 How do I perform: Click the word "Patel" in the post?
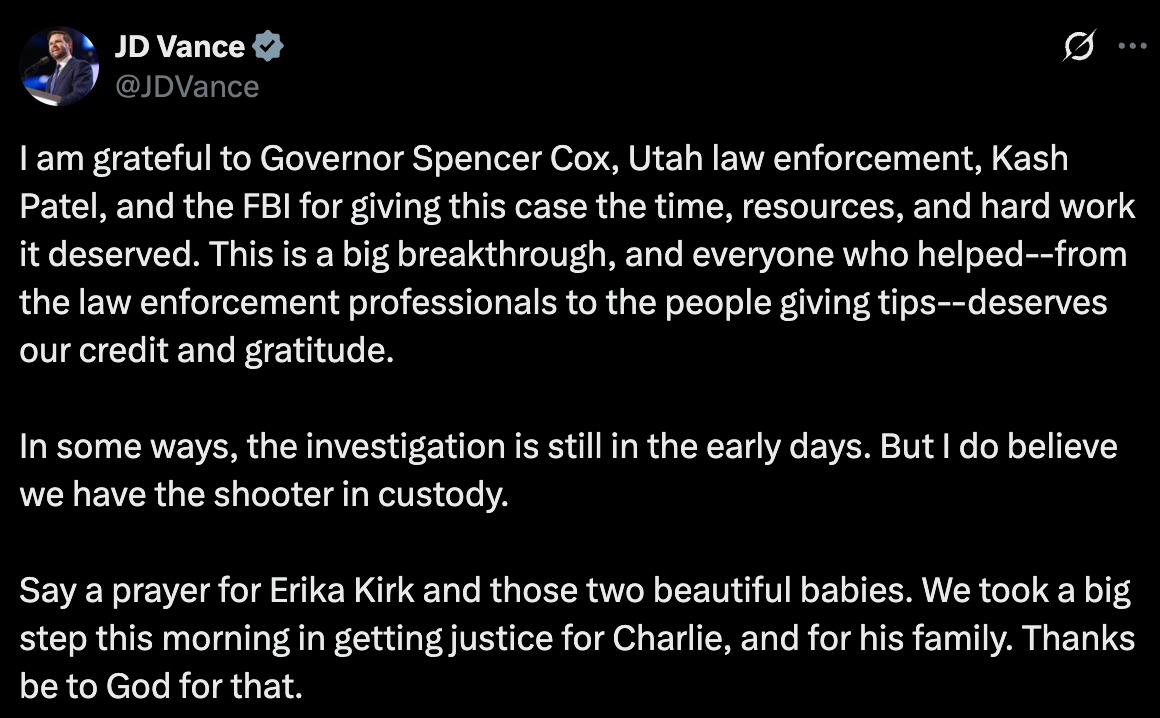pos(60,206)
